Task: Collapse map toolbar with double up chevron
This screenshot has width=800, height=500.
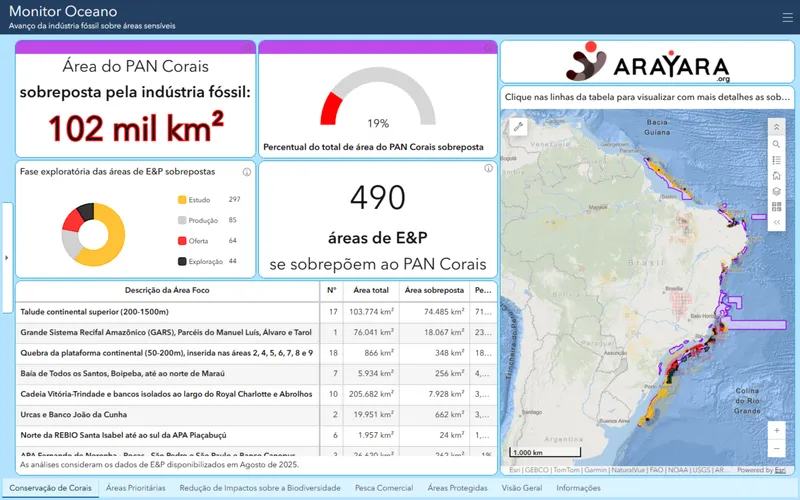Action: pyautogui.click(x=776, y=127)
